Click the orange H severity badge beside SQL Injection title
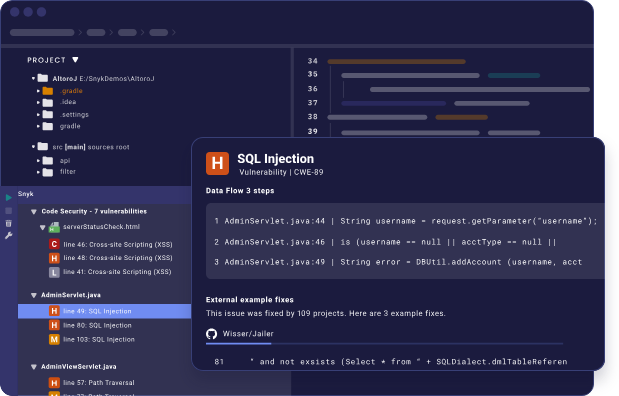The image size is (619, 396). pos(217,163)
